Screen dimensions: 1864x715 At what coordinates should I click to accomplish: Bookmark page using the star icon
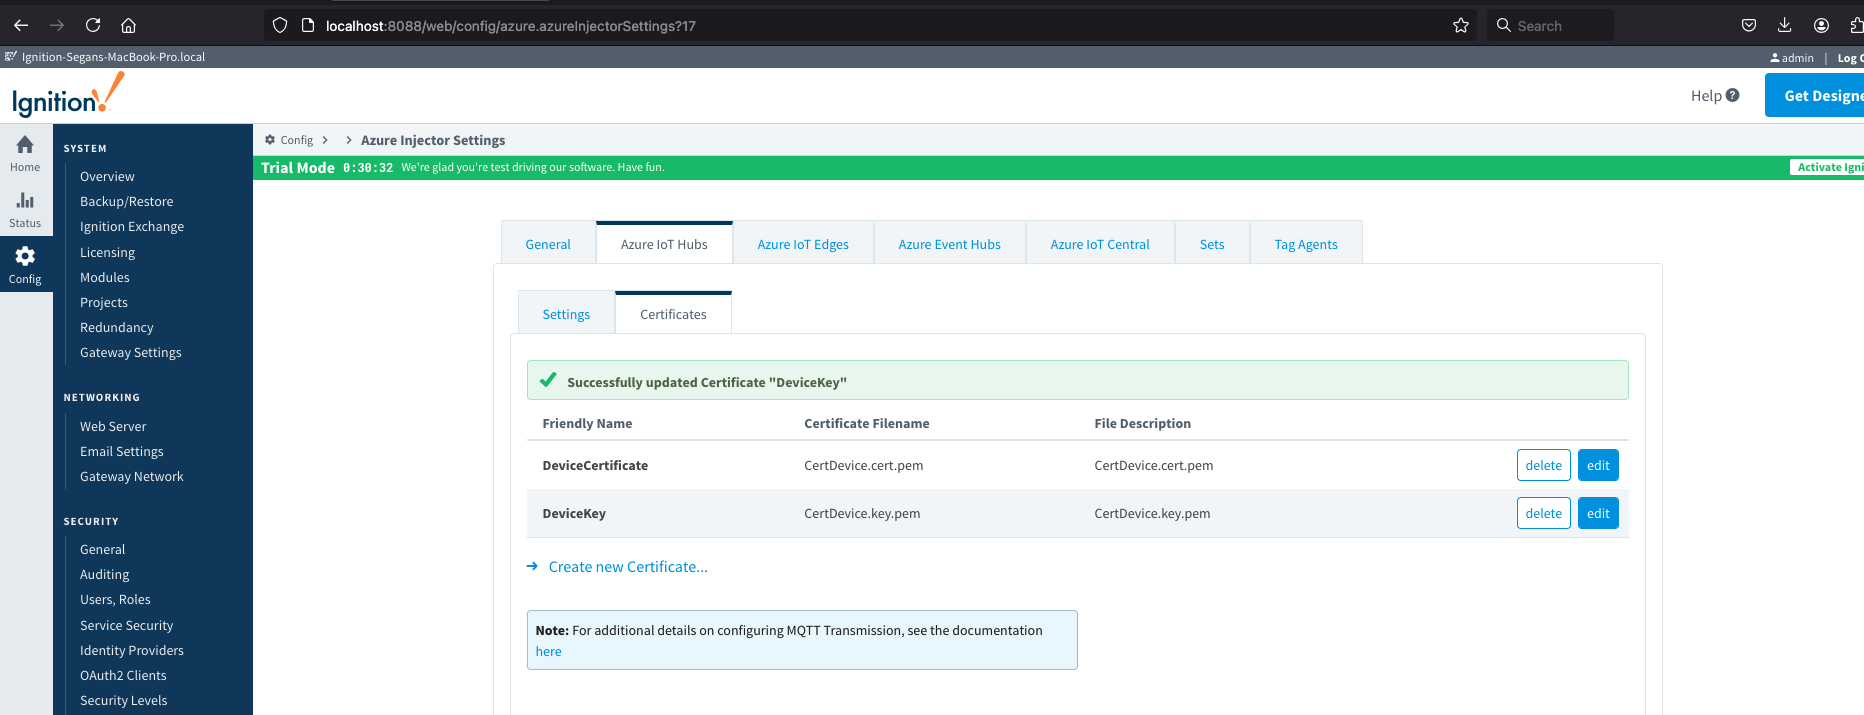click(1460, 25)
